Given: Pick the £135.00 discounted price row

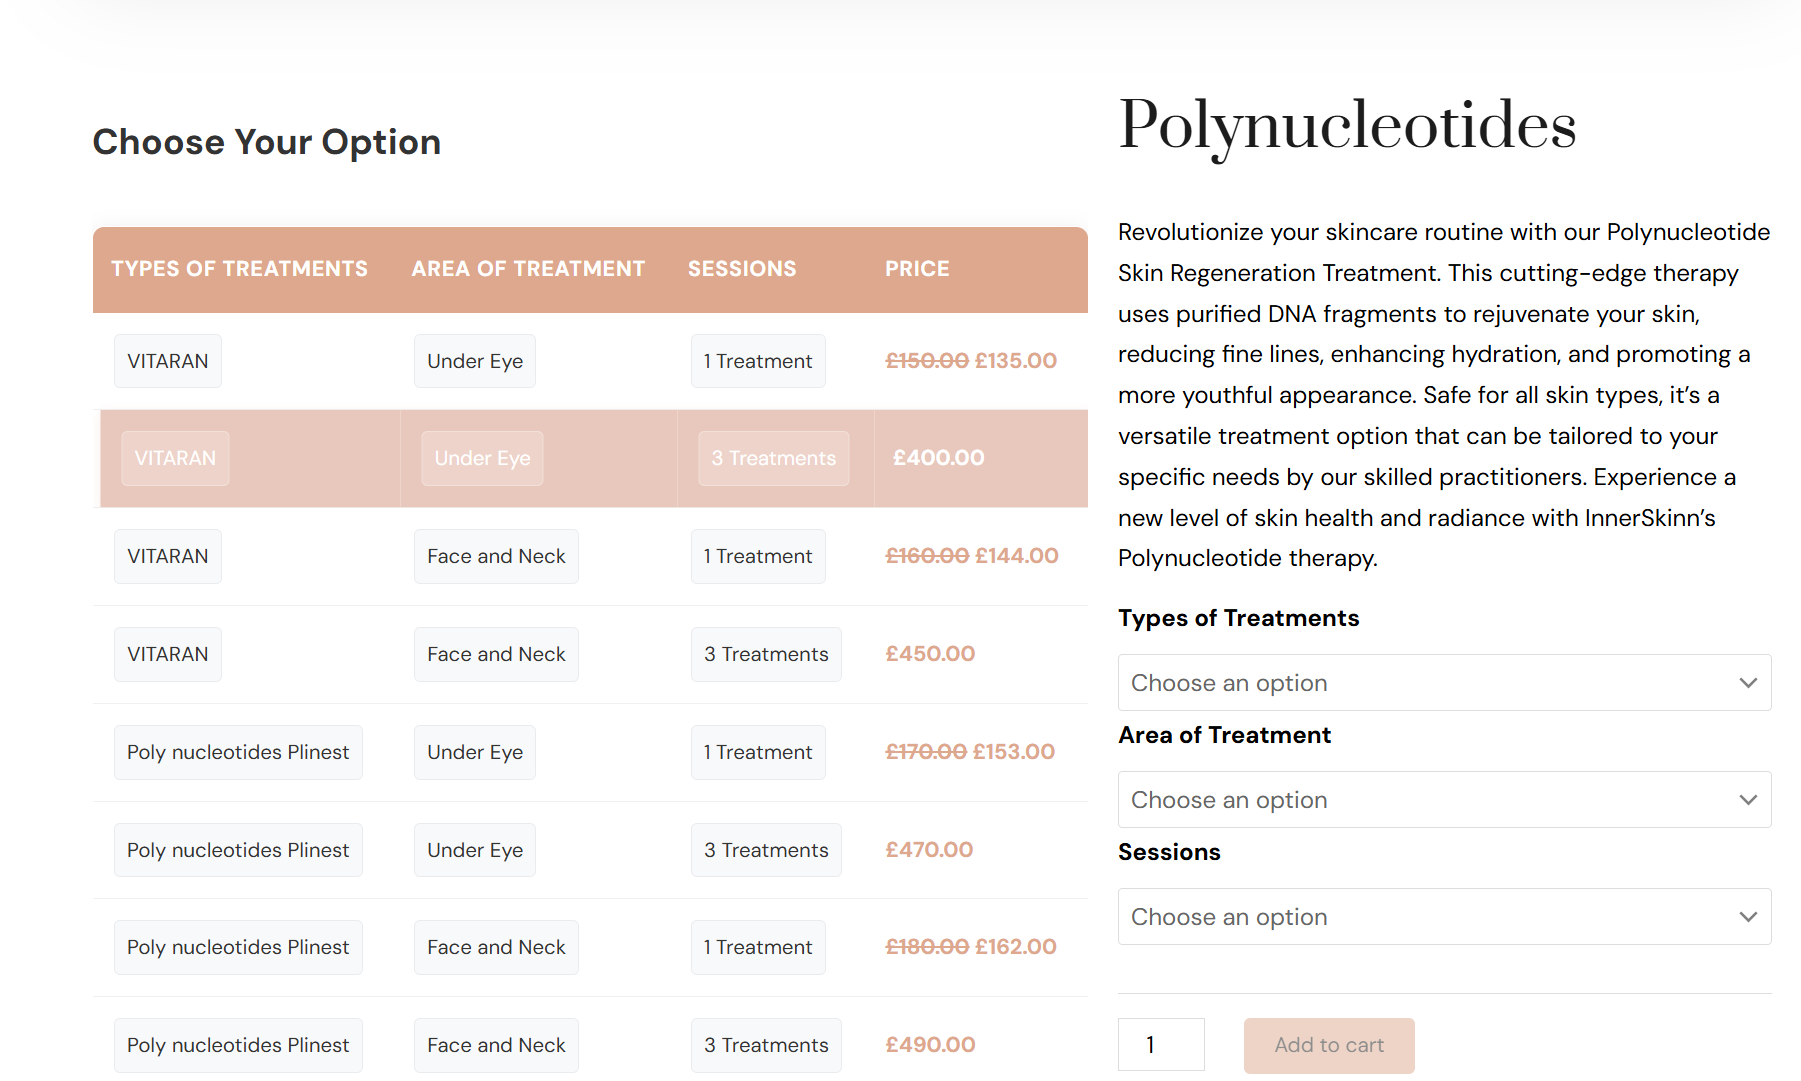Looking at the screenshot, I should [1015, 361].
